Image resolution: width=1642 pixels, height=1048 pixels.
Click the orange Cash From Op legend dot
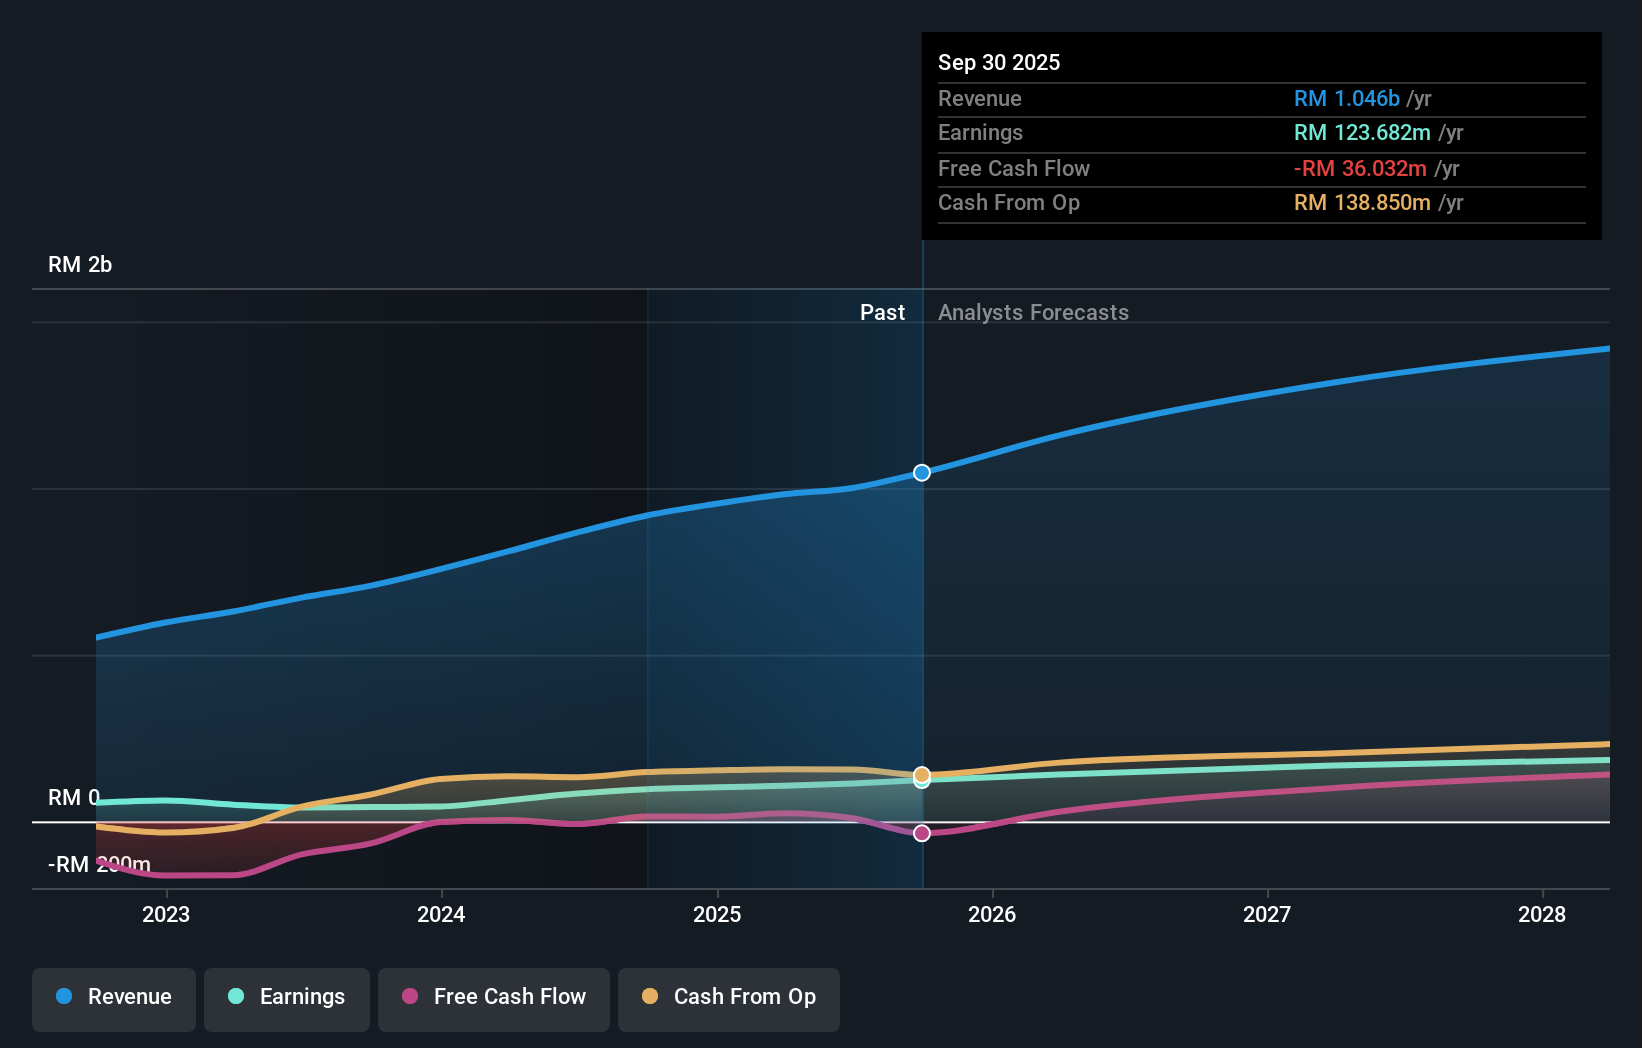(651, 997)
